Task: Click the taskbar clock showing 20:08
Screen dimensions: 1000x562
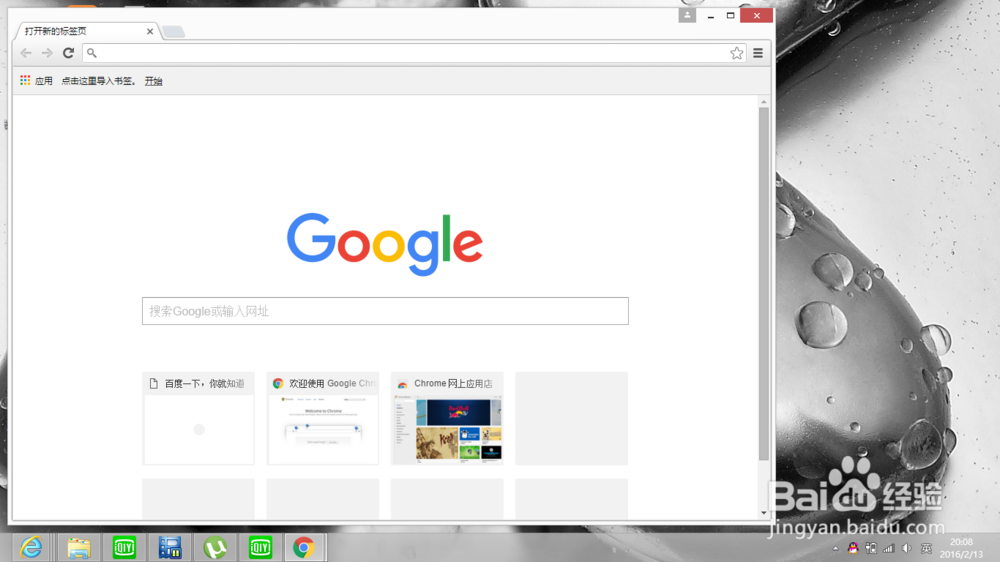Action: 961,548
